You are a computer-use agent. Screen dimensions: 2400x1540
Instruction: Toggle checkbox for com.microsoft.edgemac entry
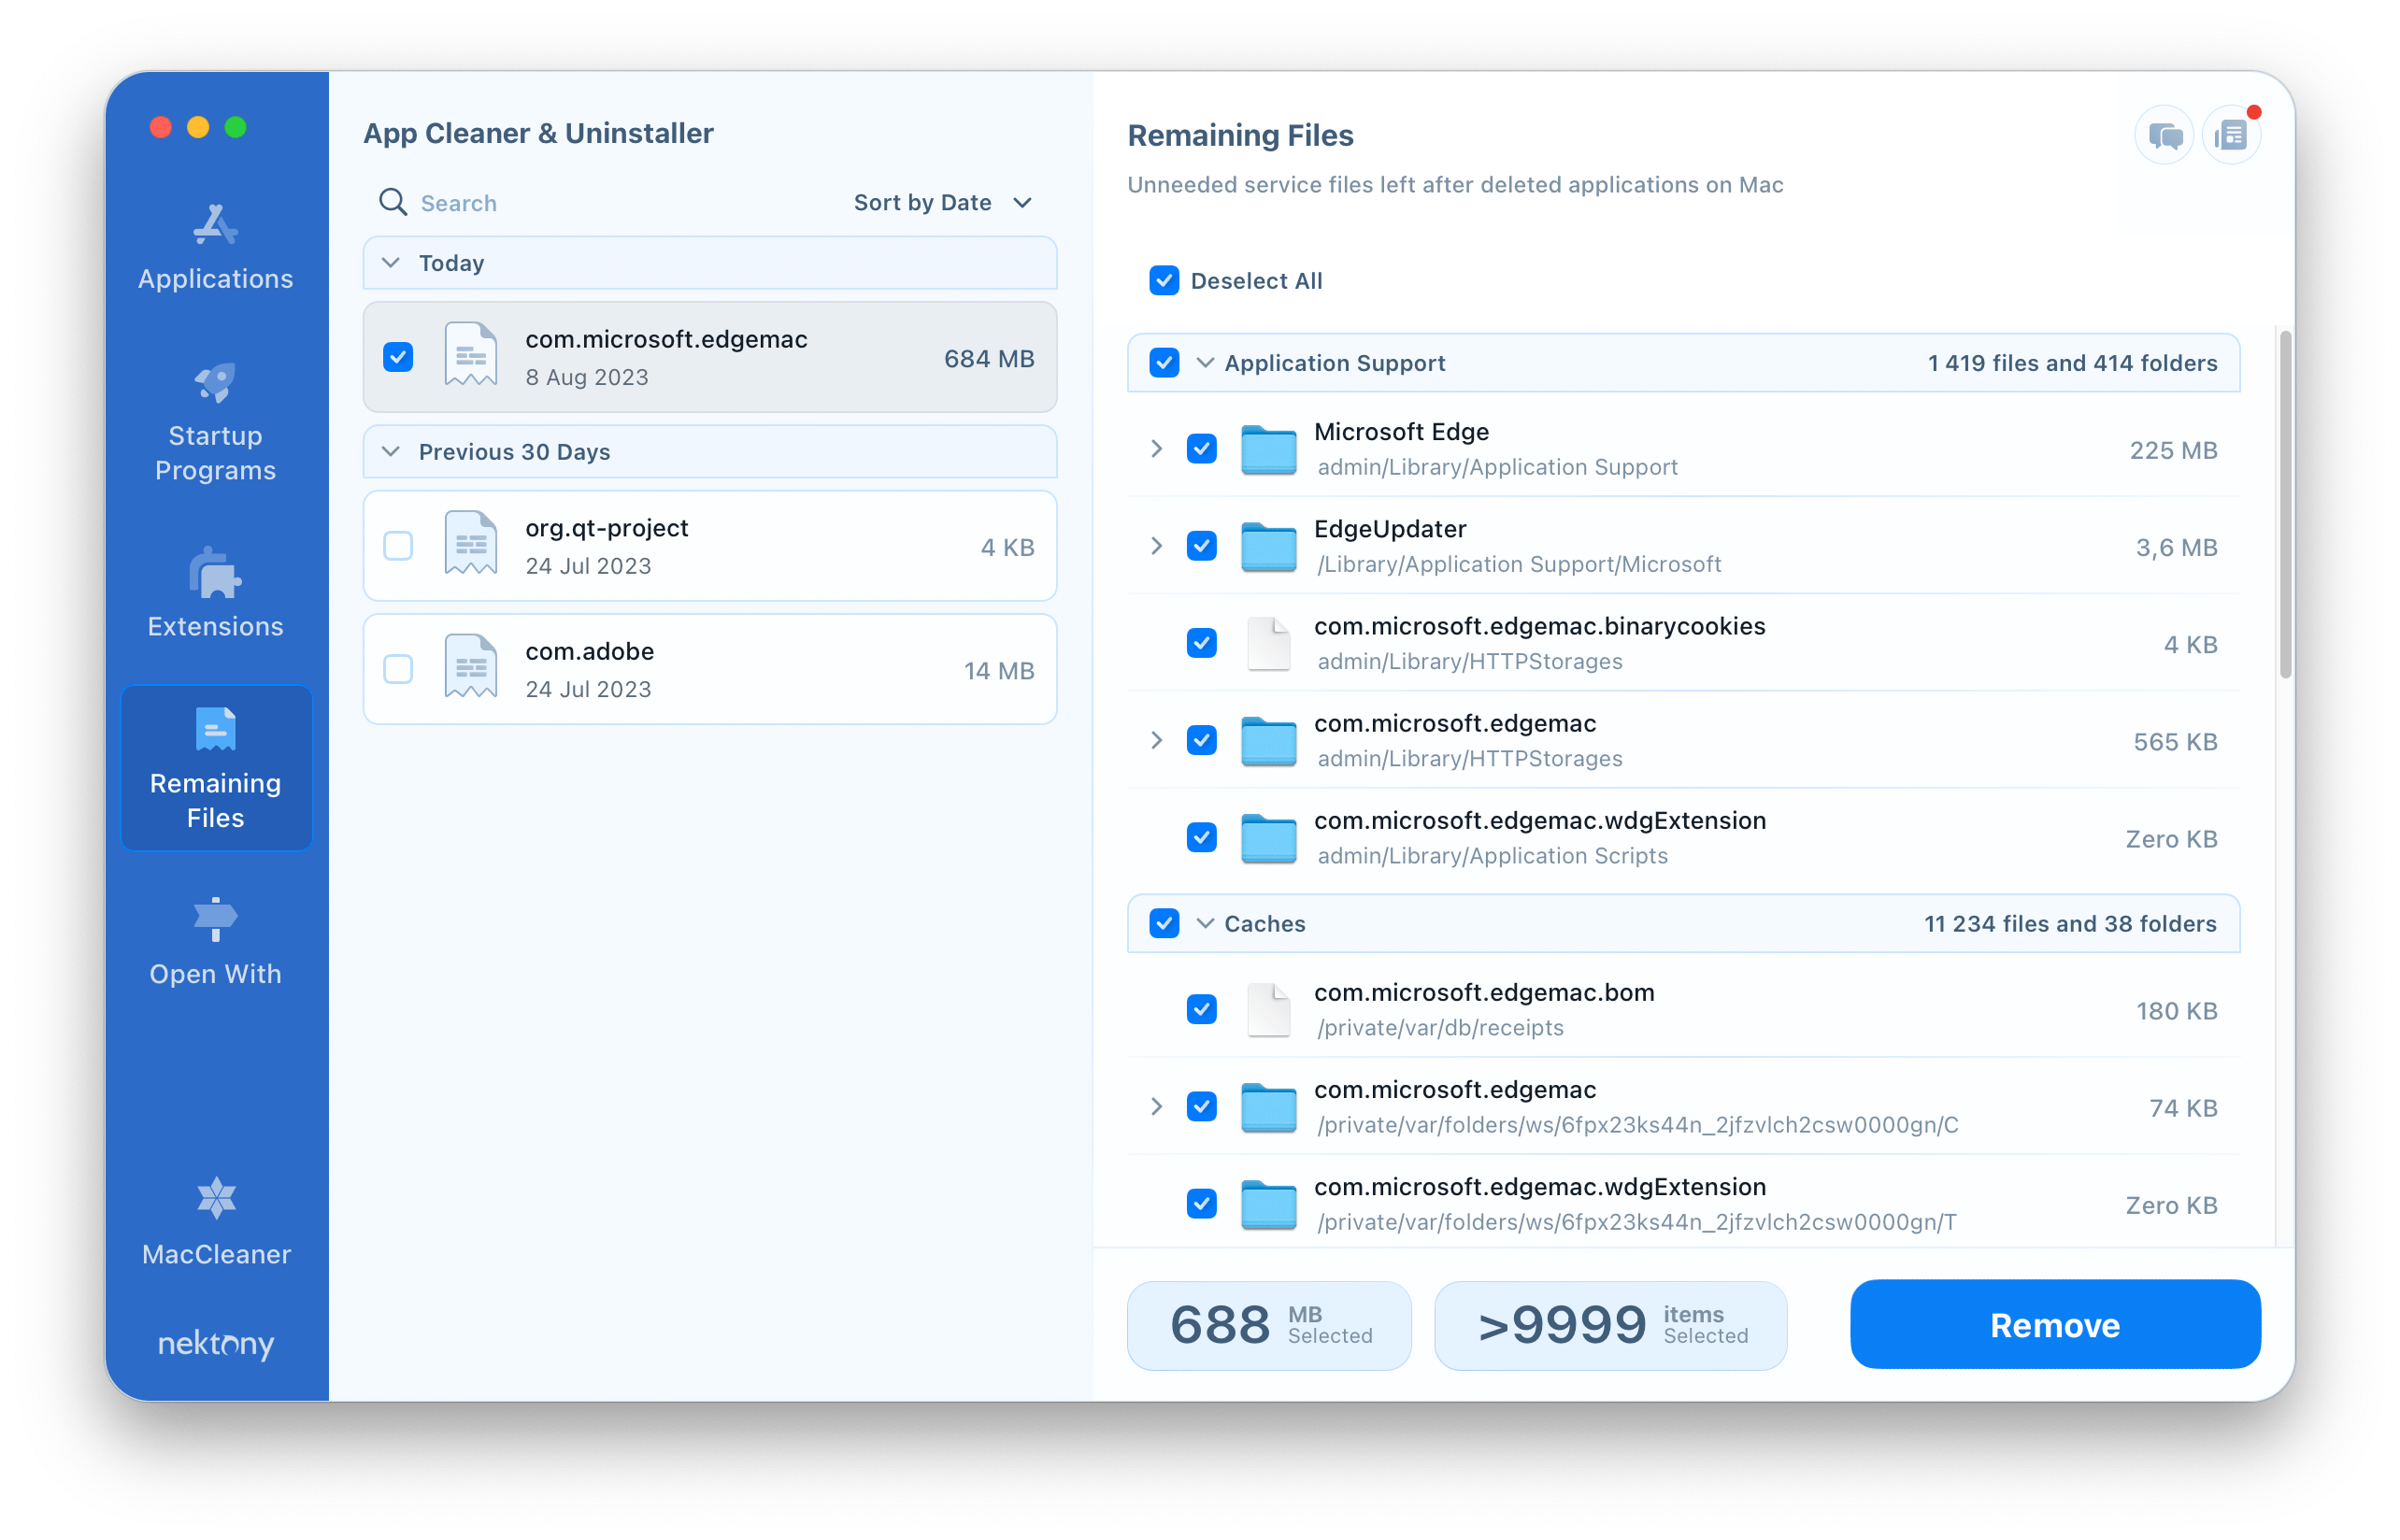coord(399,357)
